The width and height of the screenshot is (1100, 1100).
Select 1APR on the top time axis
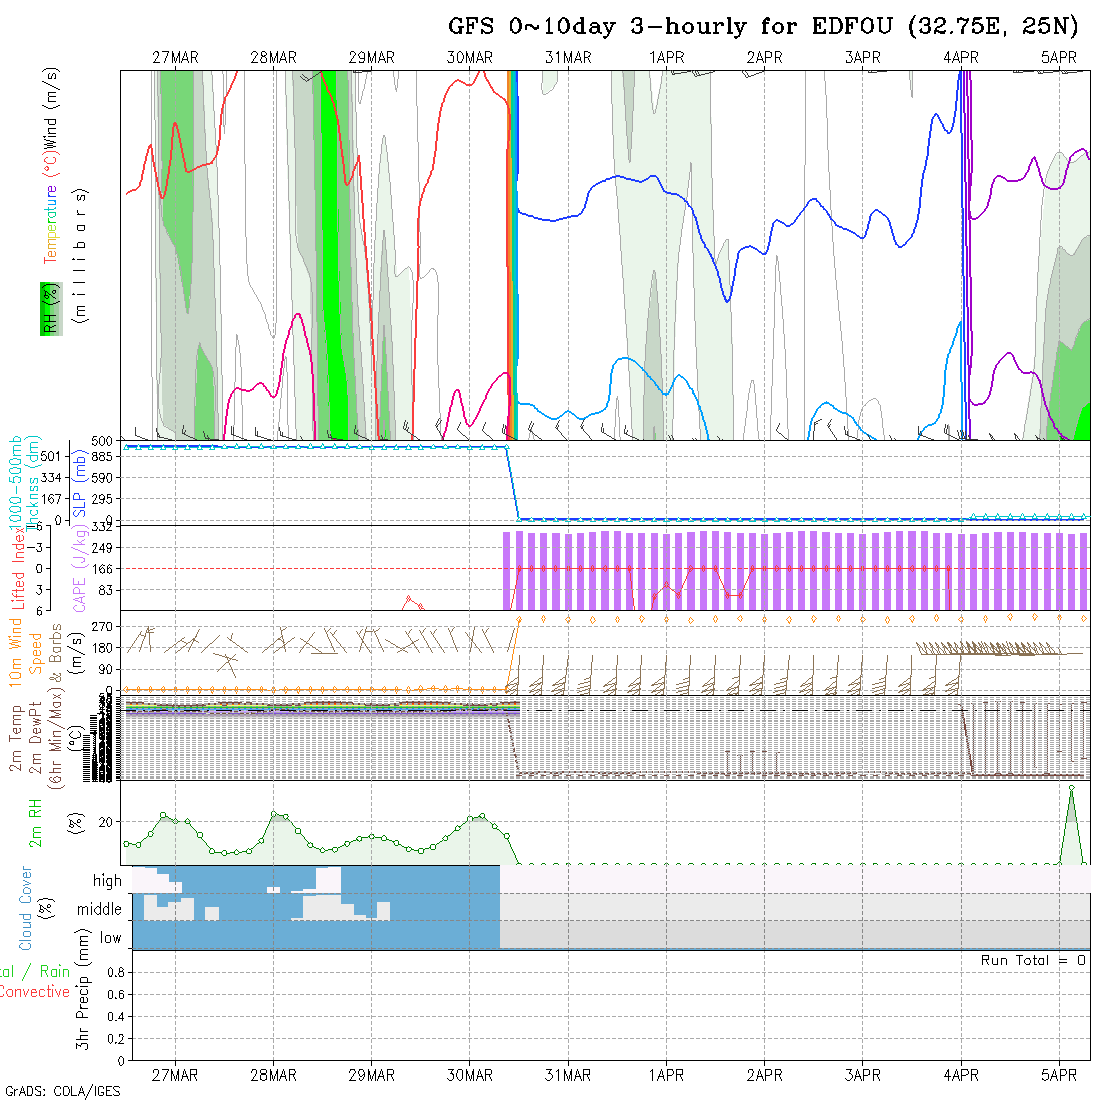(x=666, y=58)
